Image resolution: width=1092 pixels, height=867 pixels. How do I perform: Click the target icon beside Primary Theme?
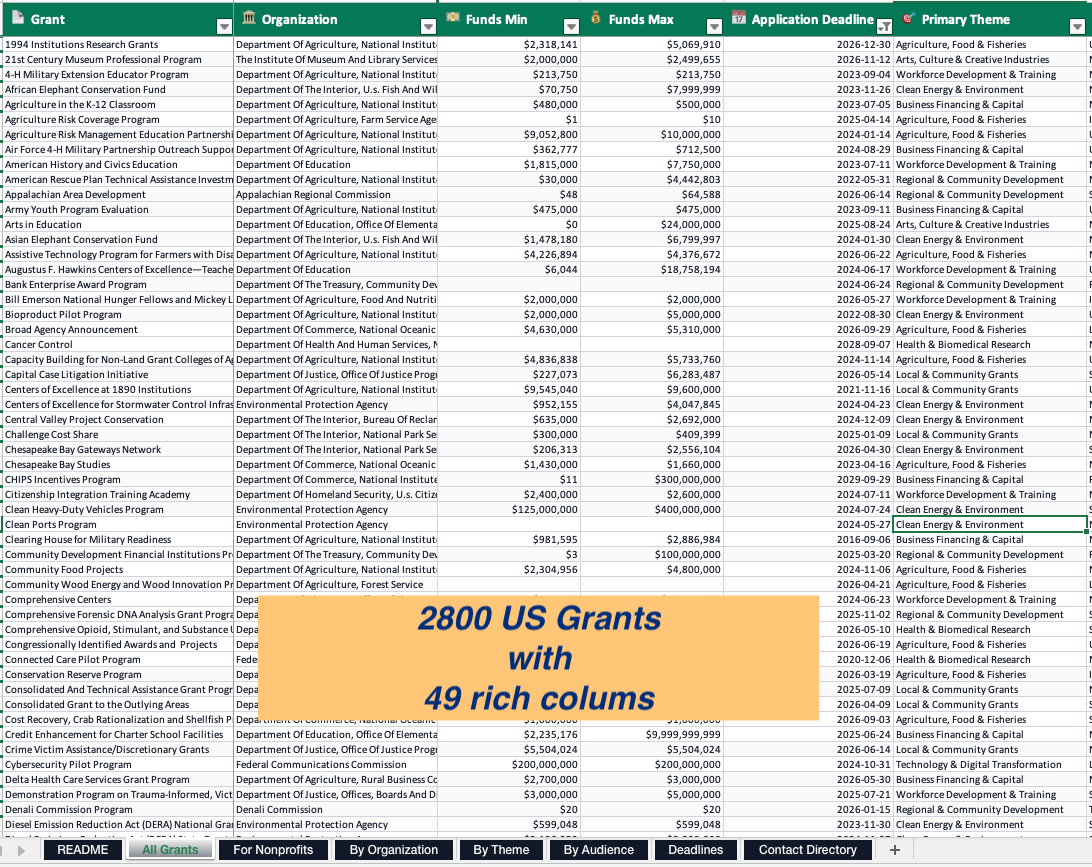coord(908,18)
